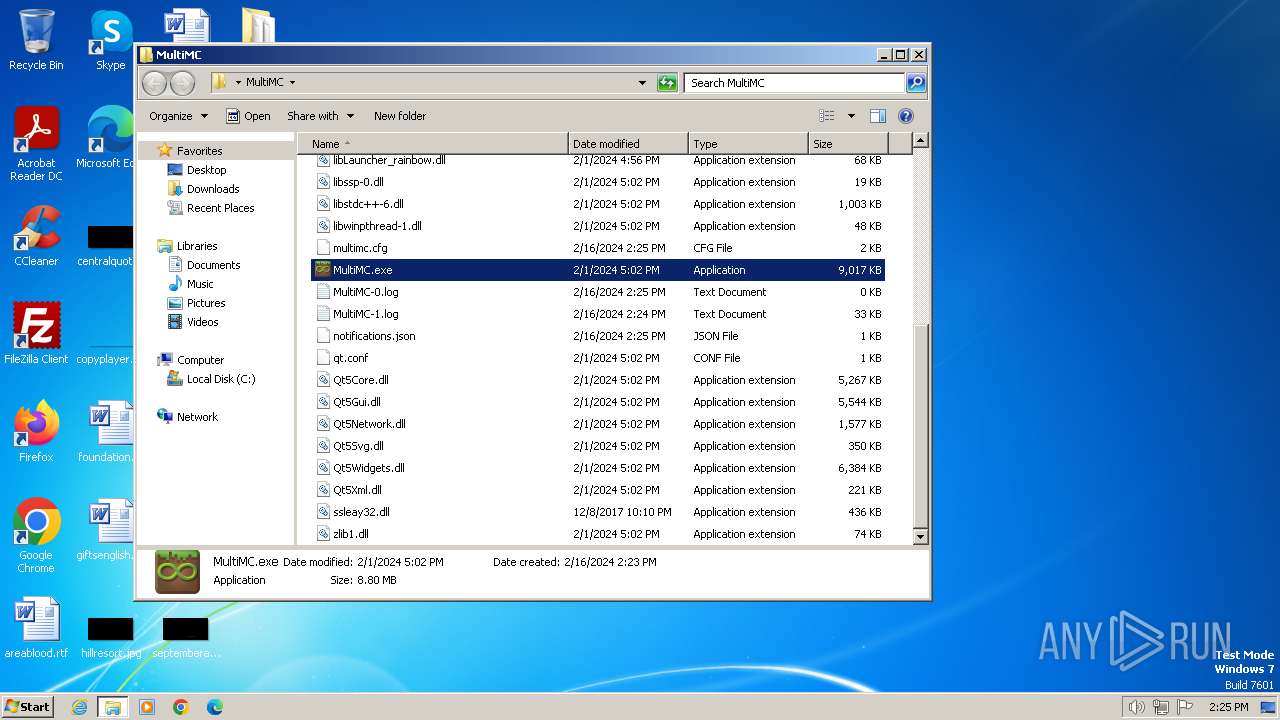The height and width of the screenshot is (720, 1280).
Task: Click the Start button
Action: 27,706
